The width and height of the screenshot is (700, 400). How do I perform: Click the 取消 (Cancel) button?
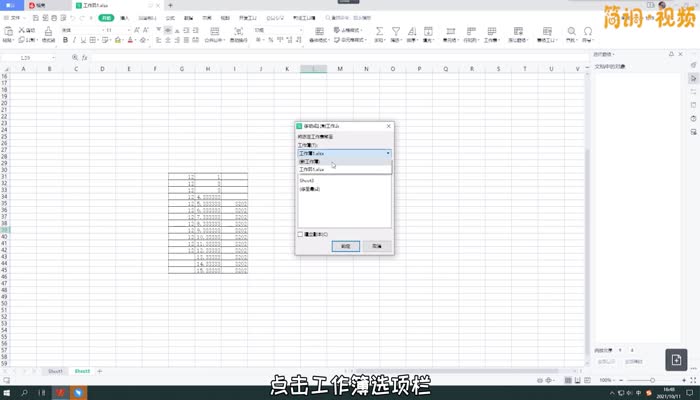coord(376,245)
